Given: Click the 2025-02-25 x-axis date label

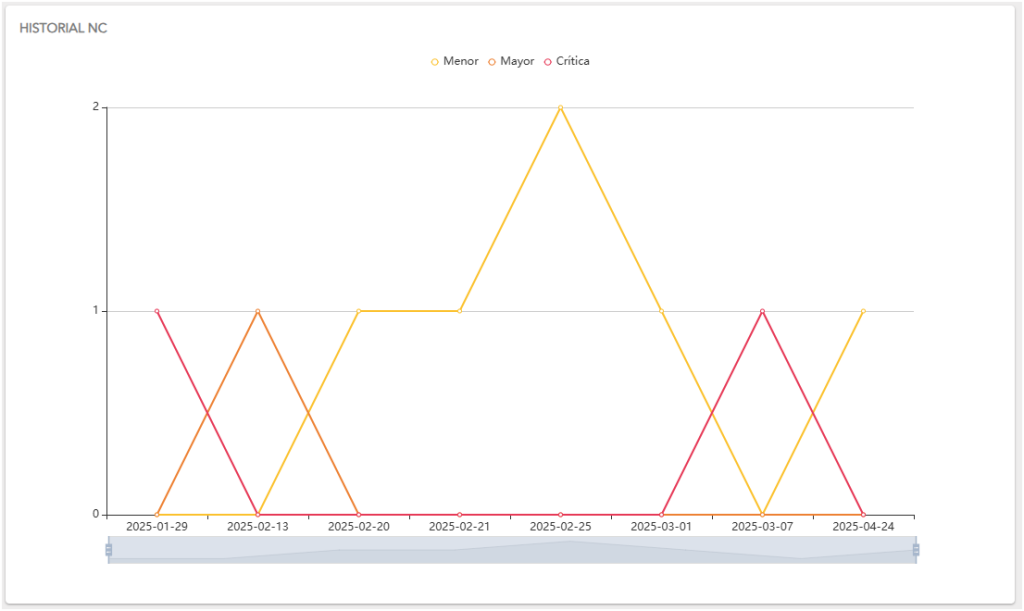Looking at the screenshot, I should (x=560, y=526).
